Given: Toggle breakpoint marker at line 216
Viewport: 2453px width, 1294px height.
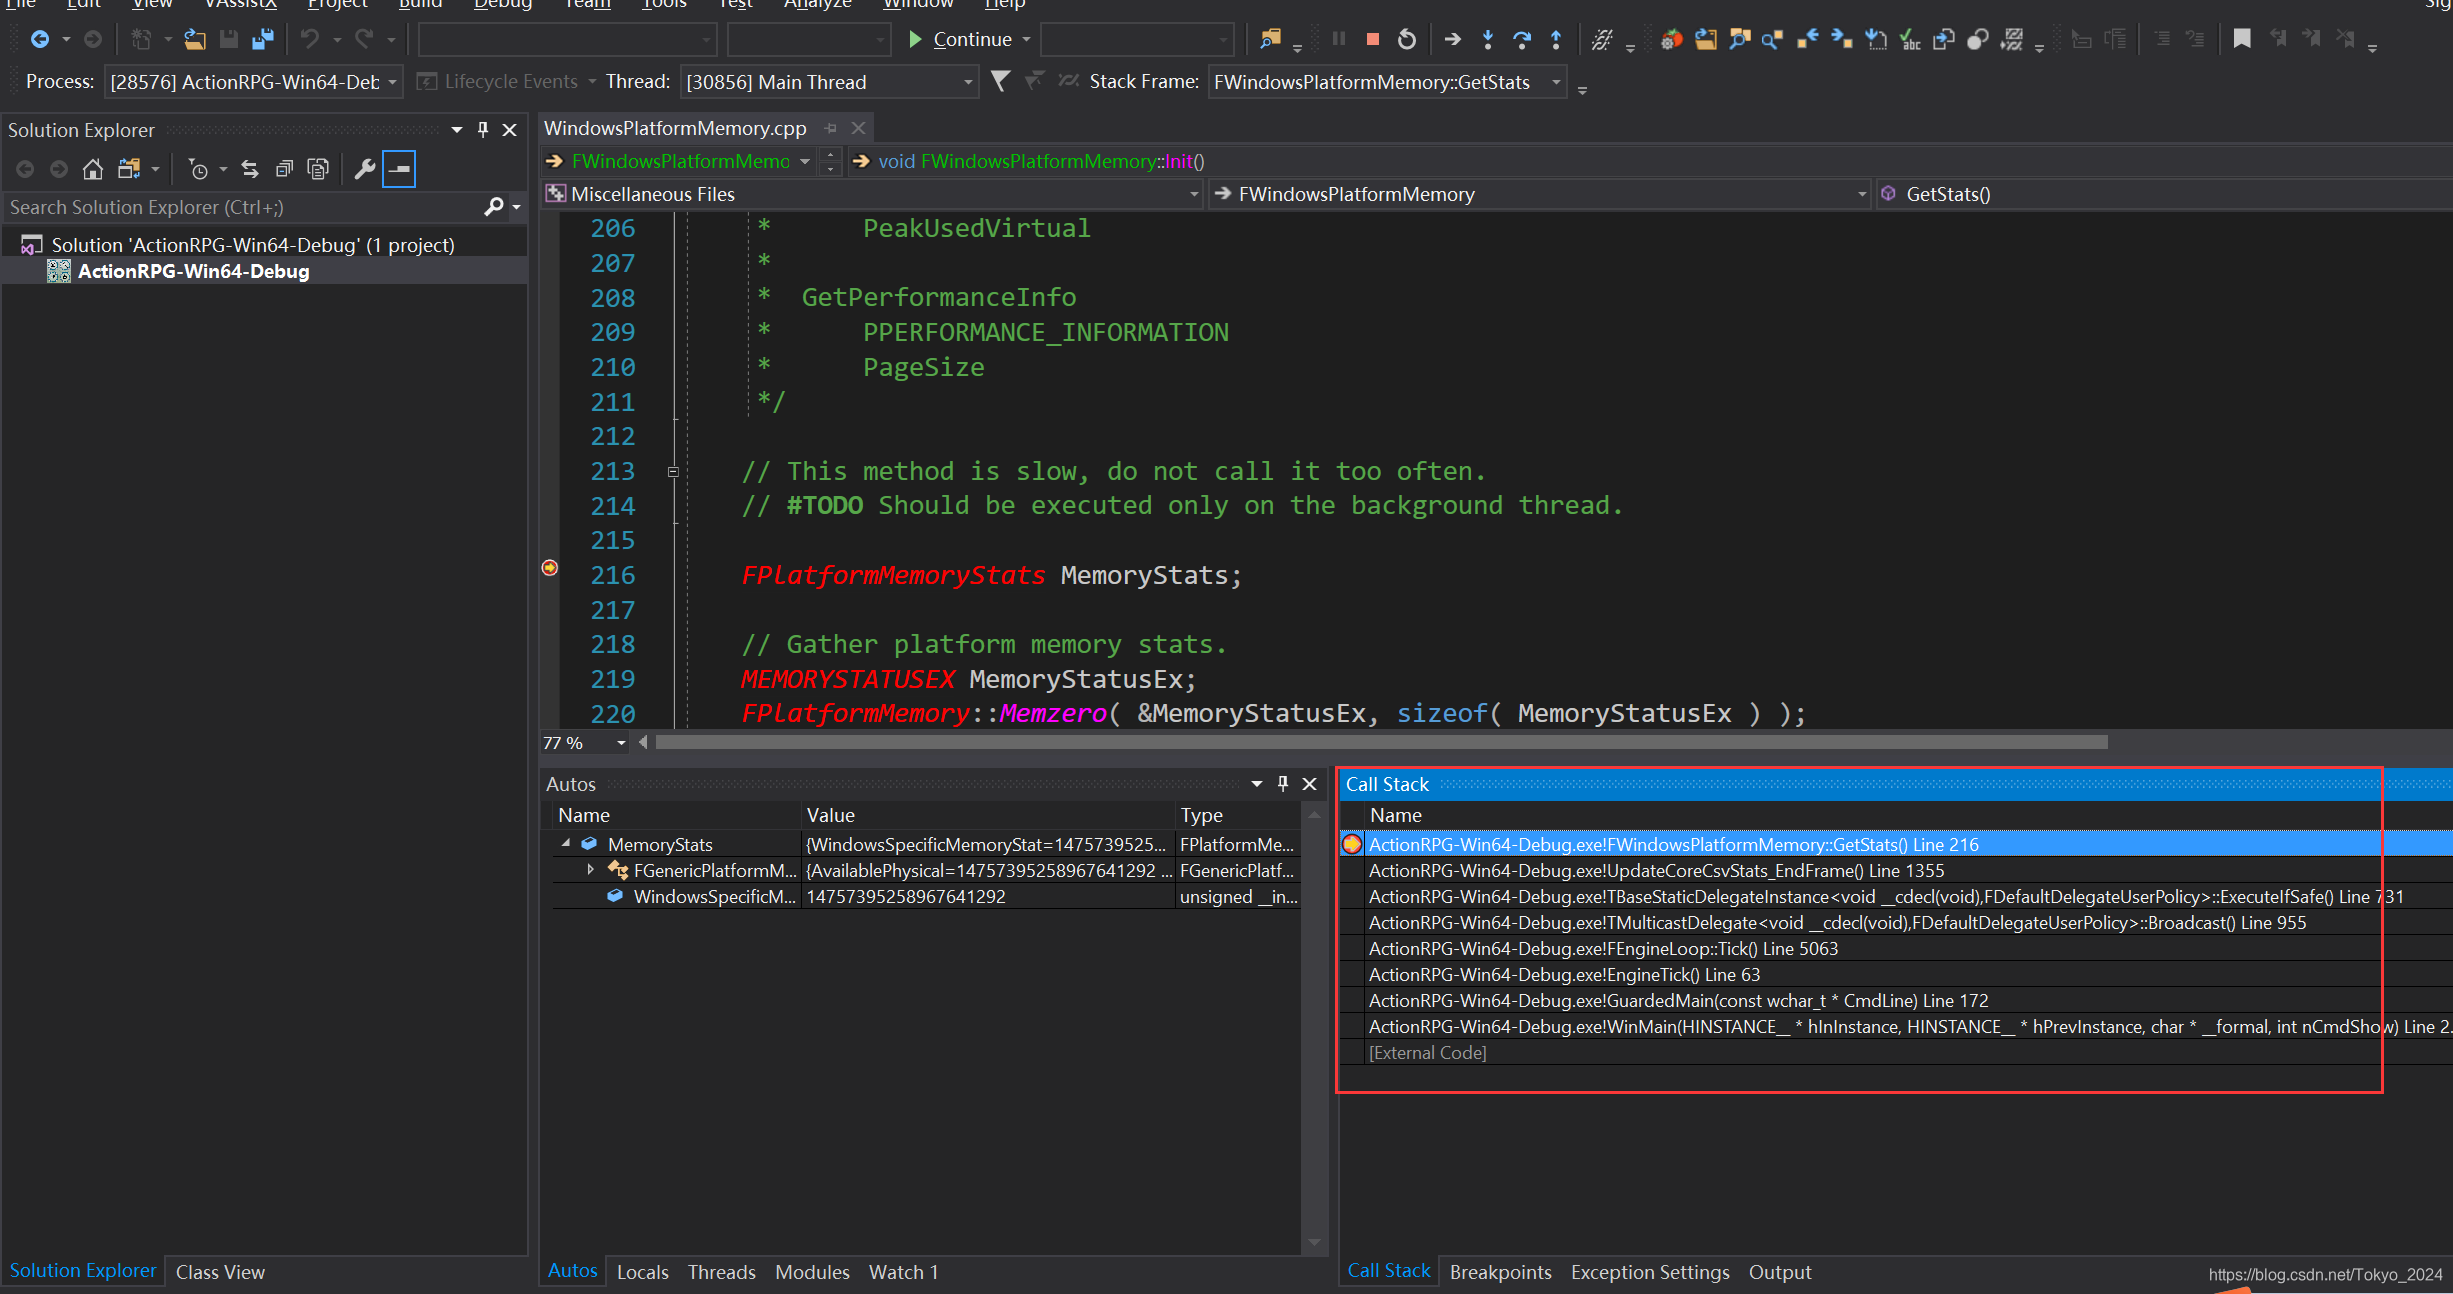Looking at the screenshot, I should pos(550,568).
